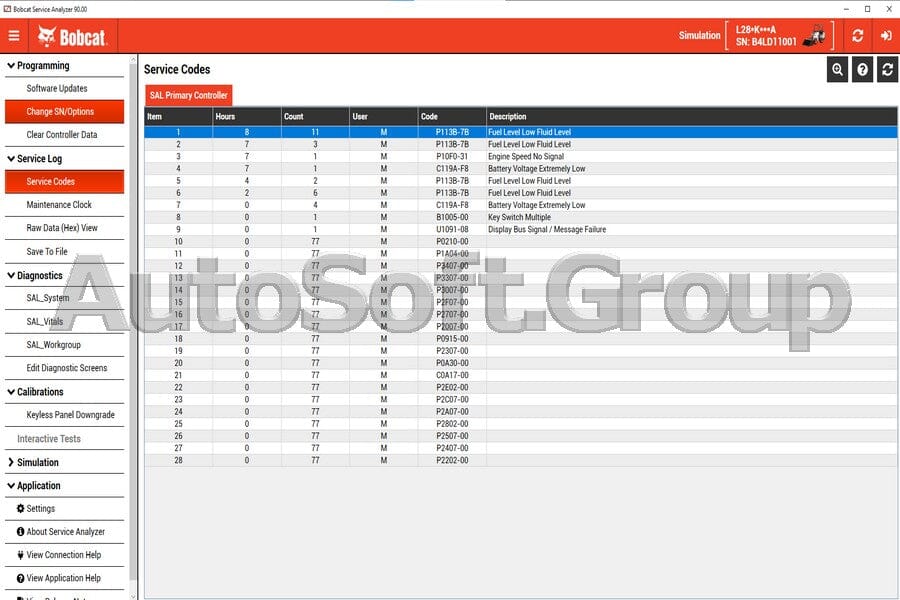900x600 pixels.
Task: Click code P0210-00 in row 10
Action: tap(452, 242)
